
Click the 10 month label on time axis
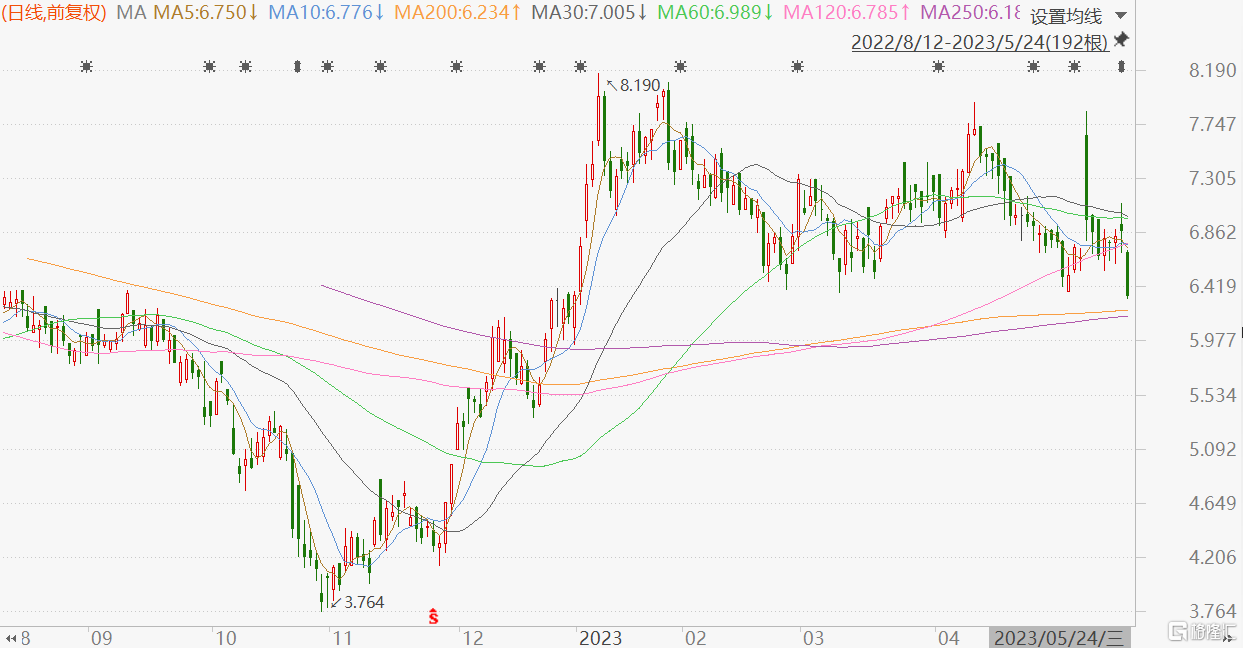click(x=225, y=637)
